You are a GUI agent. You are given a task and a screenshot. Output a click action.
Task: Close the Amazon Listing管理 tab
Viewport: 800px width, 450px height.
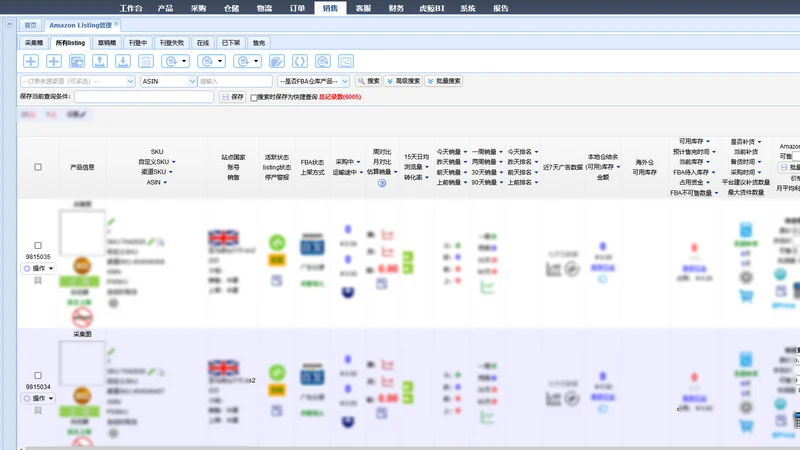pos(116,23)
